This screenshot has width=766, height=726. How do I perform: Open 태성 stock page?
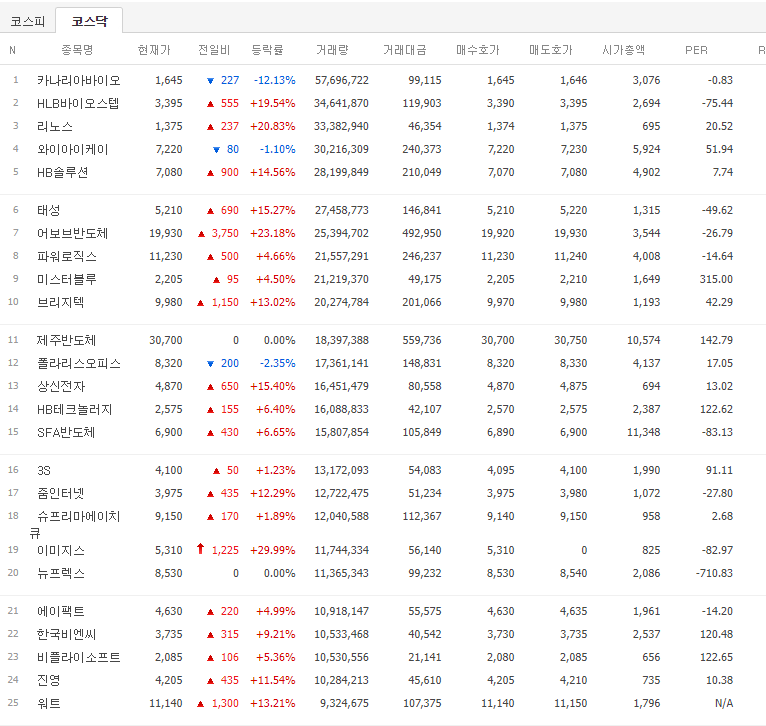coord(48,210)
